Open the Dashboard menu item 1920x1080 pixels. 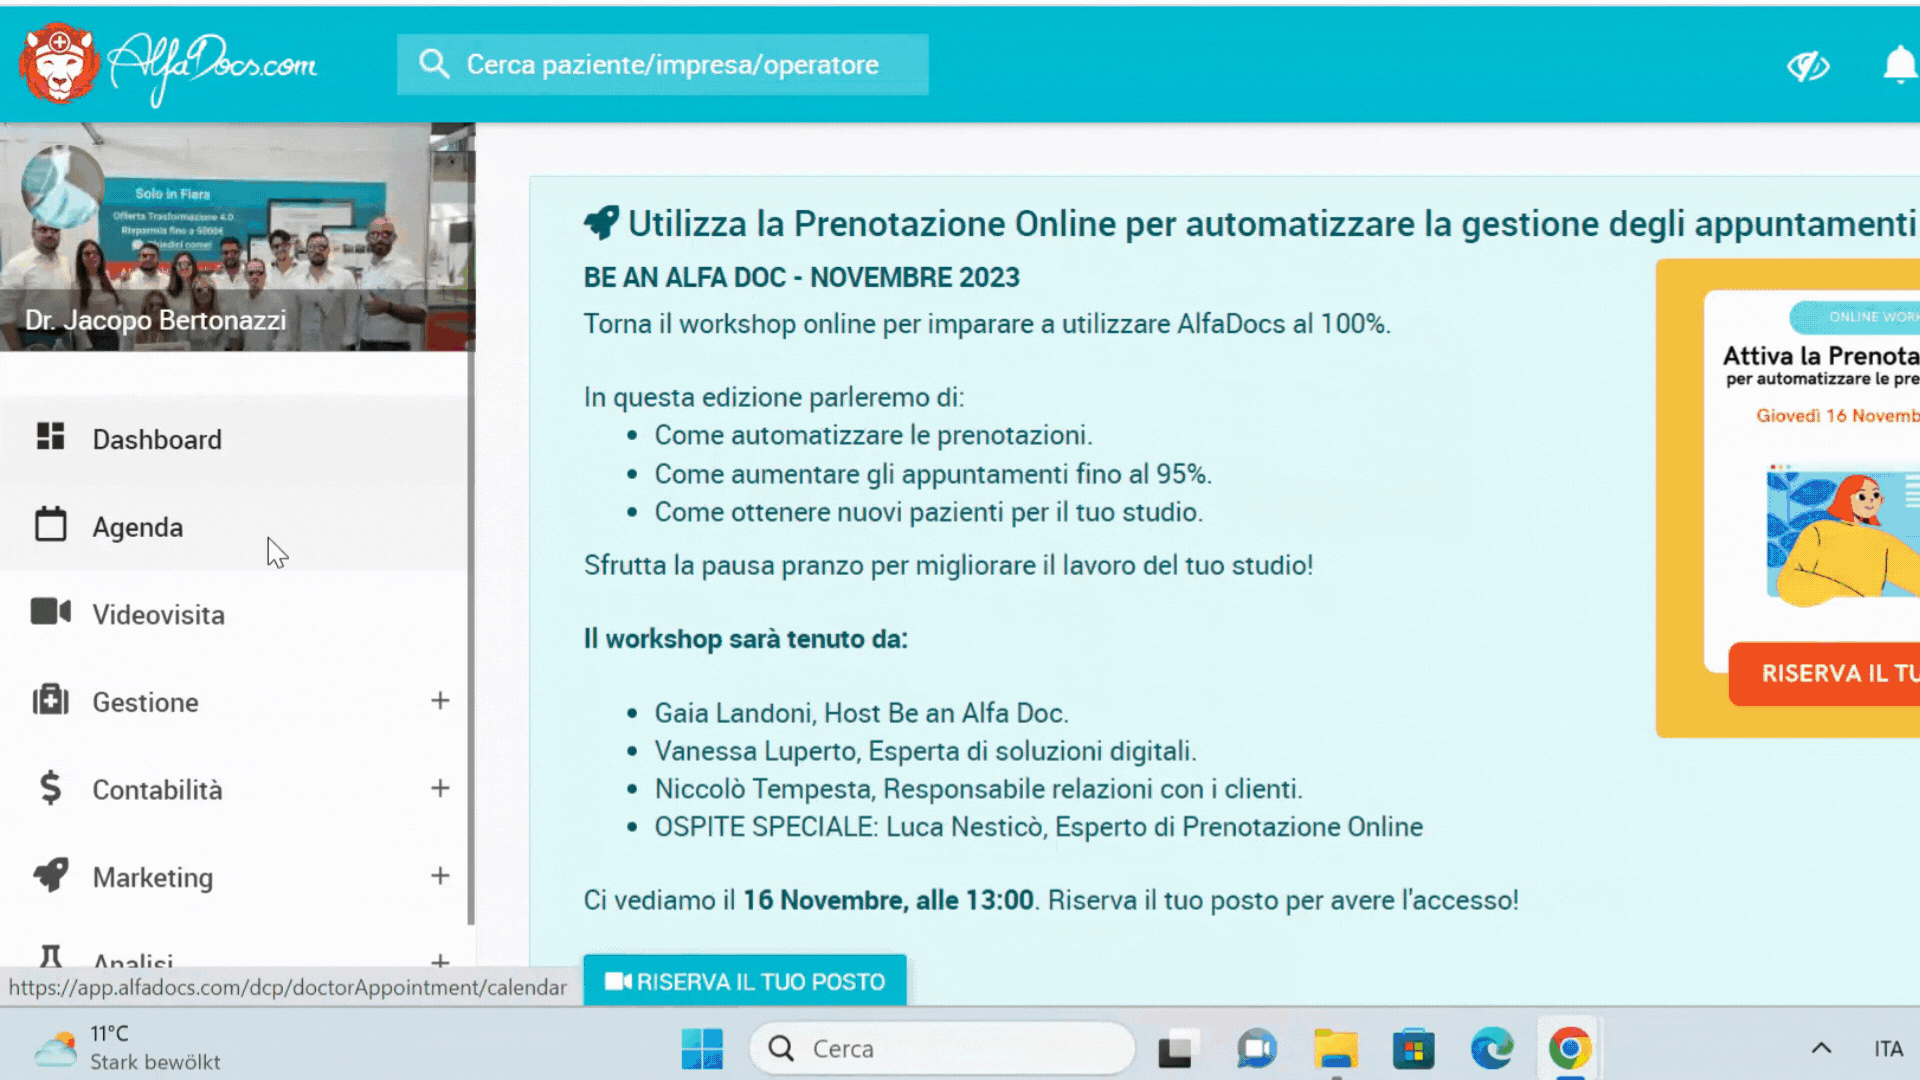[235, 439]
